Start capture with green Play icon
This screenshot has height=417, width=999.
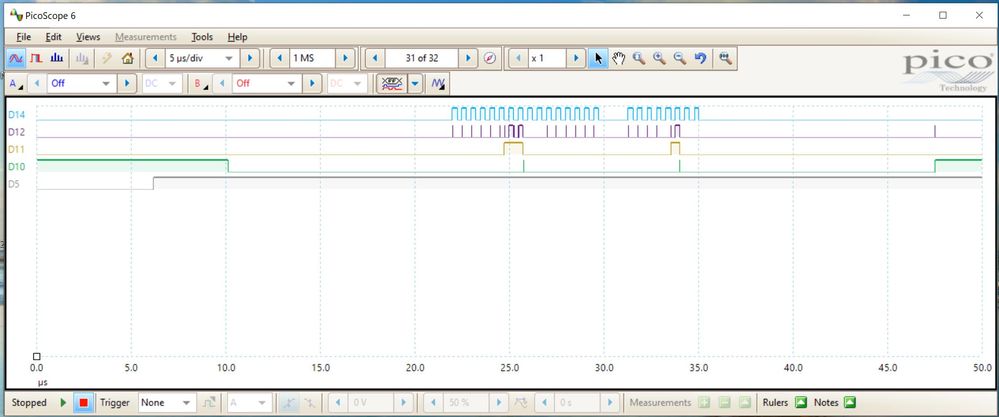(63, 402)
